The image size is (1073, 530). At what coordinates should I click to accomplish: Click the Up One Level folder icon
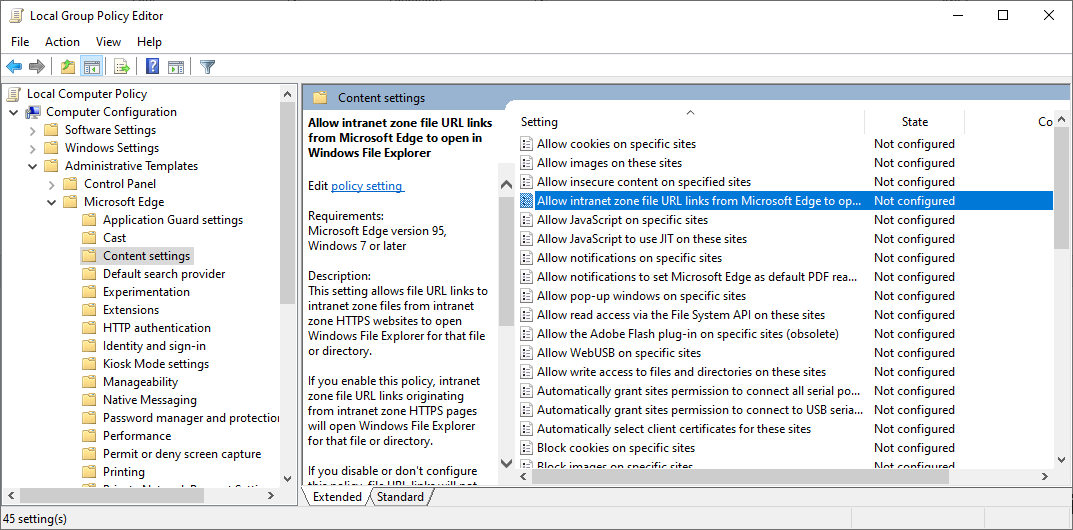[67, 67]
